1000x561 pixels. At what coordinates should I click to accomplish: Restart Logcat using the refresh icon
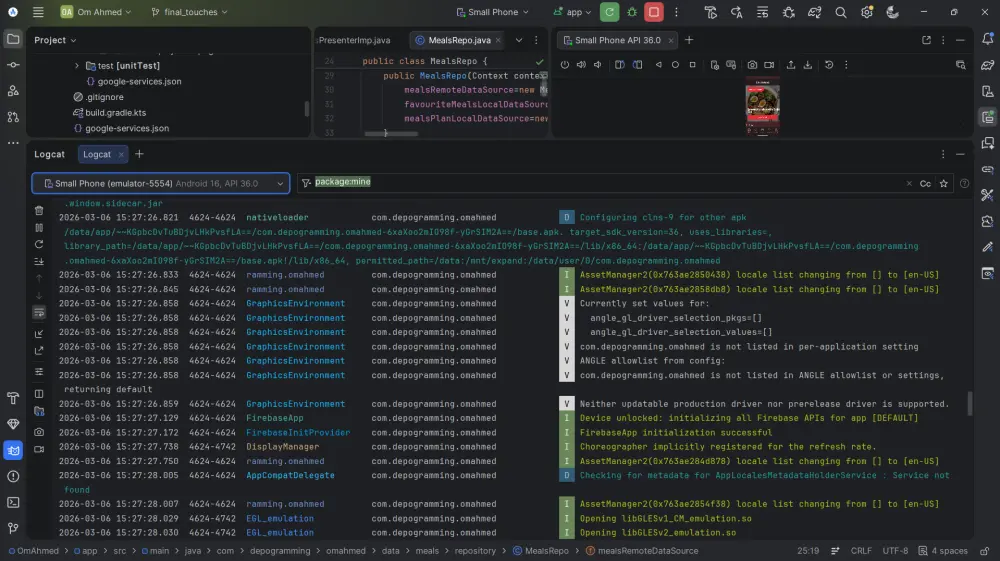point(39,244)
